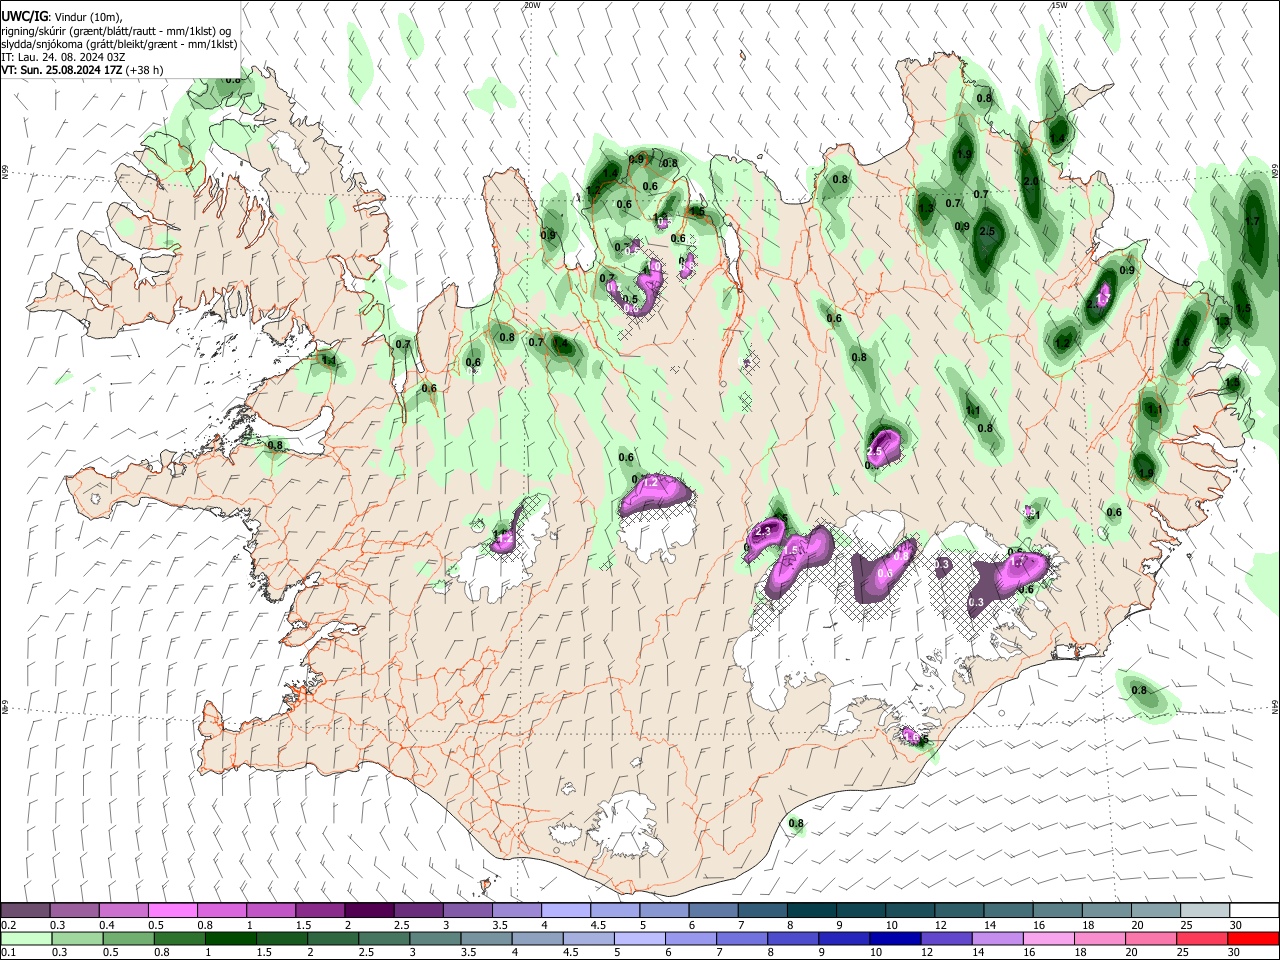Viewport: 1280px width, 960px height.
Task: Click the '0.2' label under the snow legend
Action: tap(7, 925)
